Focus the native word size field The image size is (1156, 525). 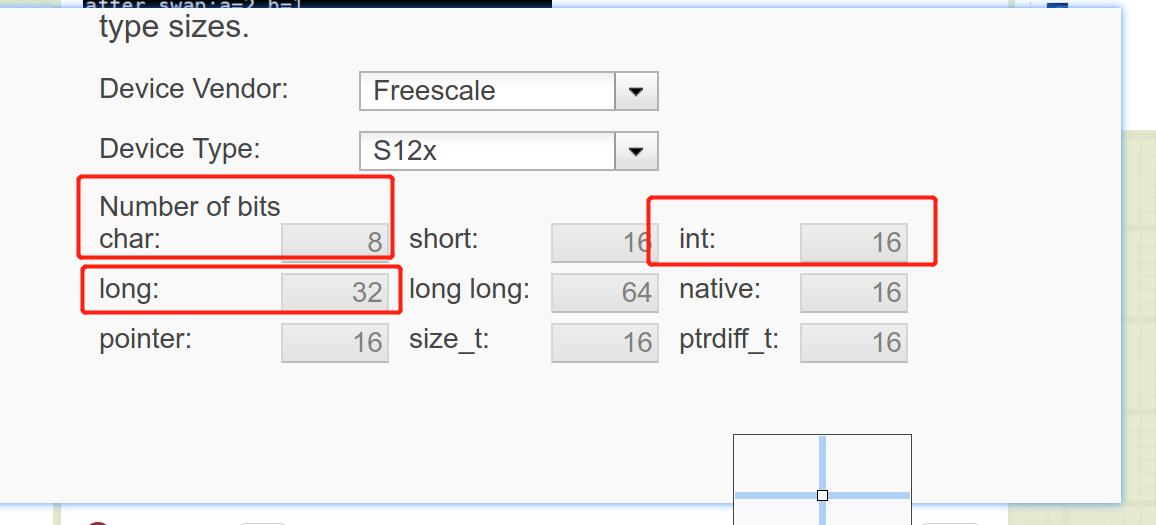coord(854,292)
